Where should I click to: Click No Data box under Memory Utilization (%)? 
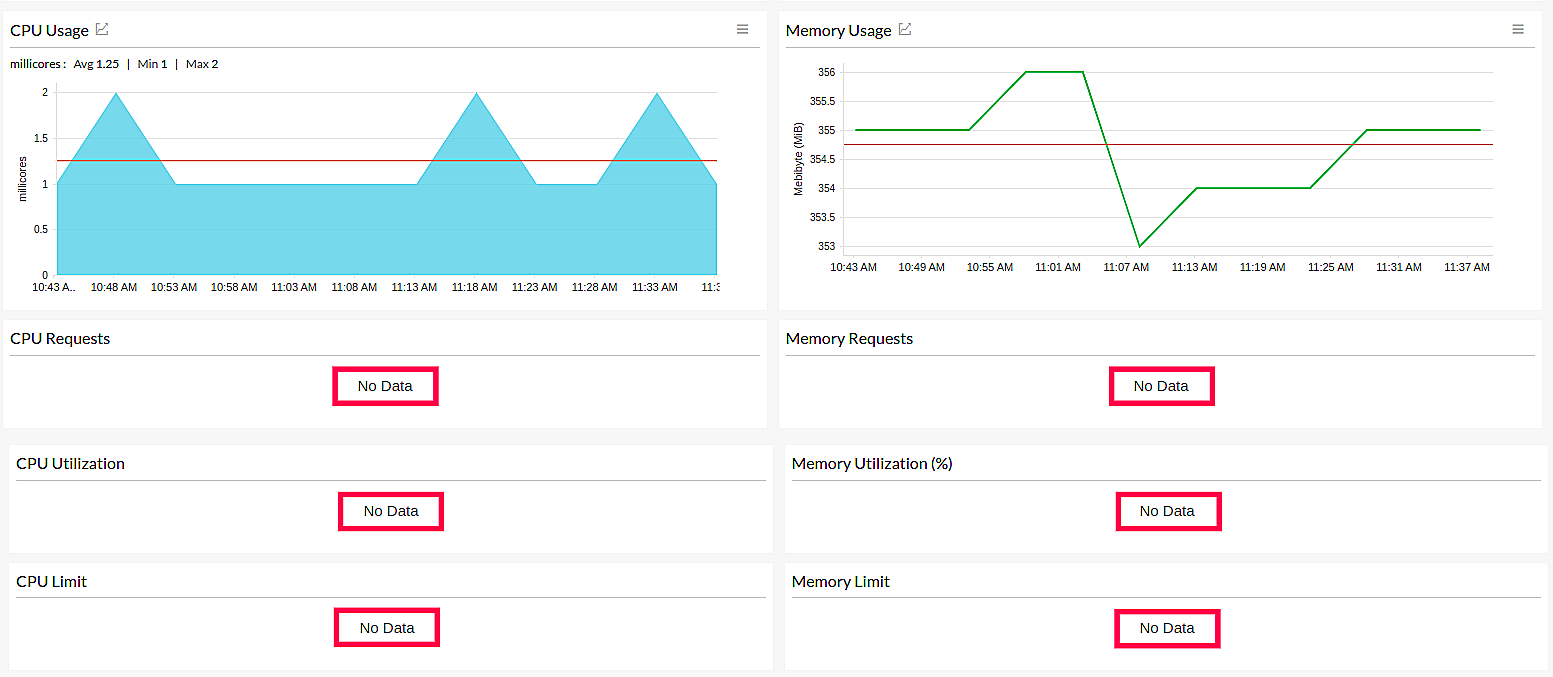1167,511
